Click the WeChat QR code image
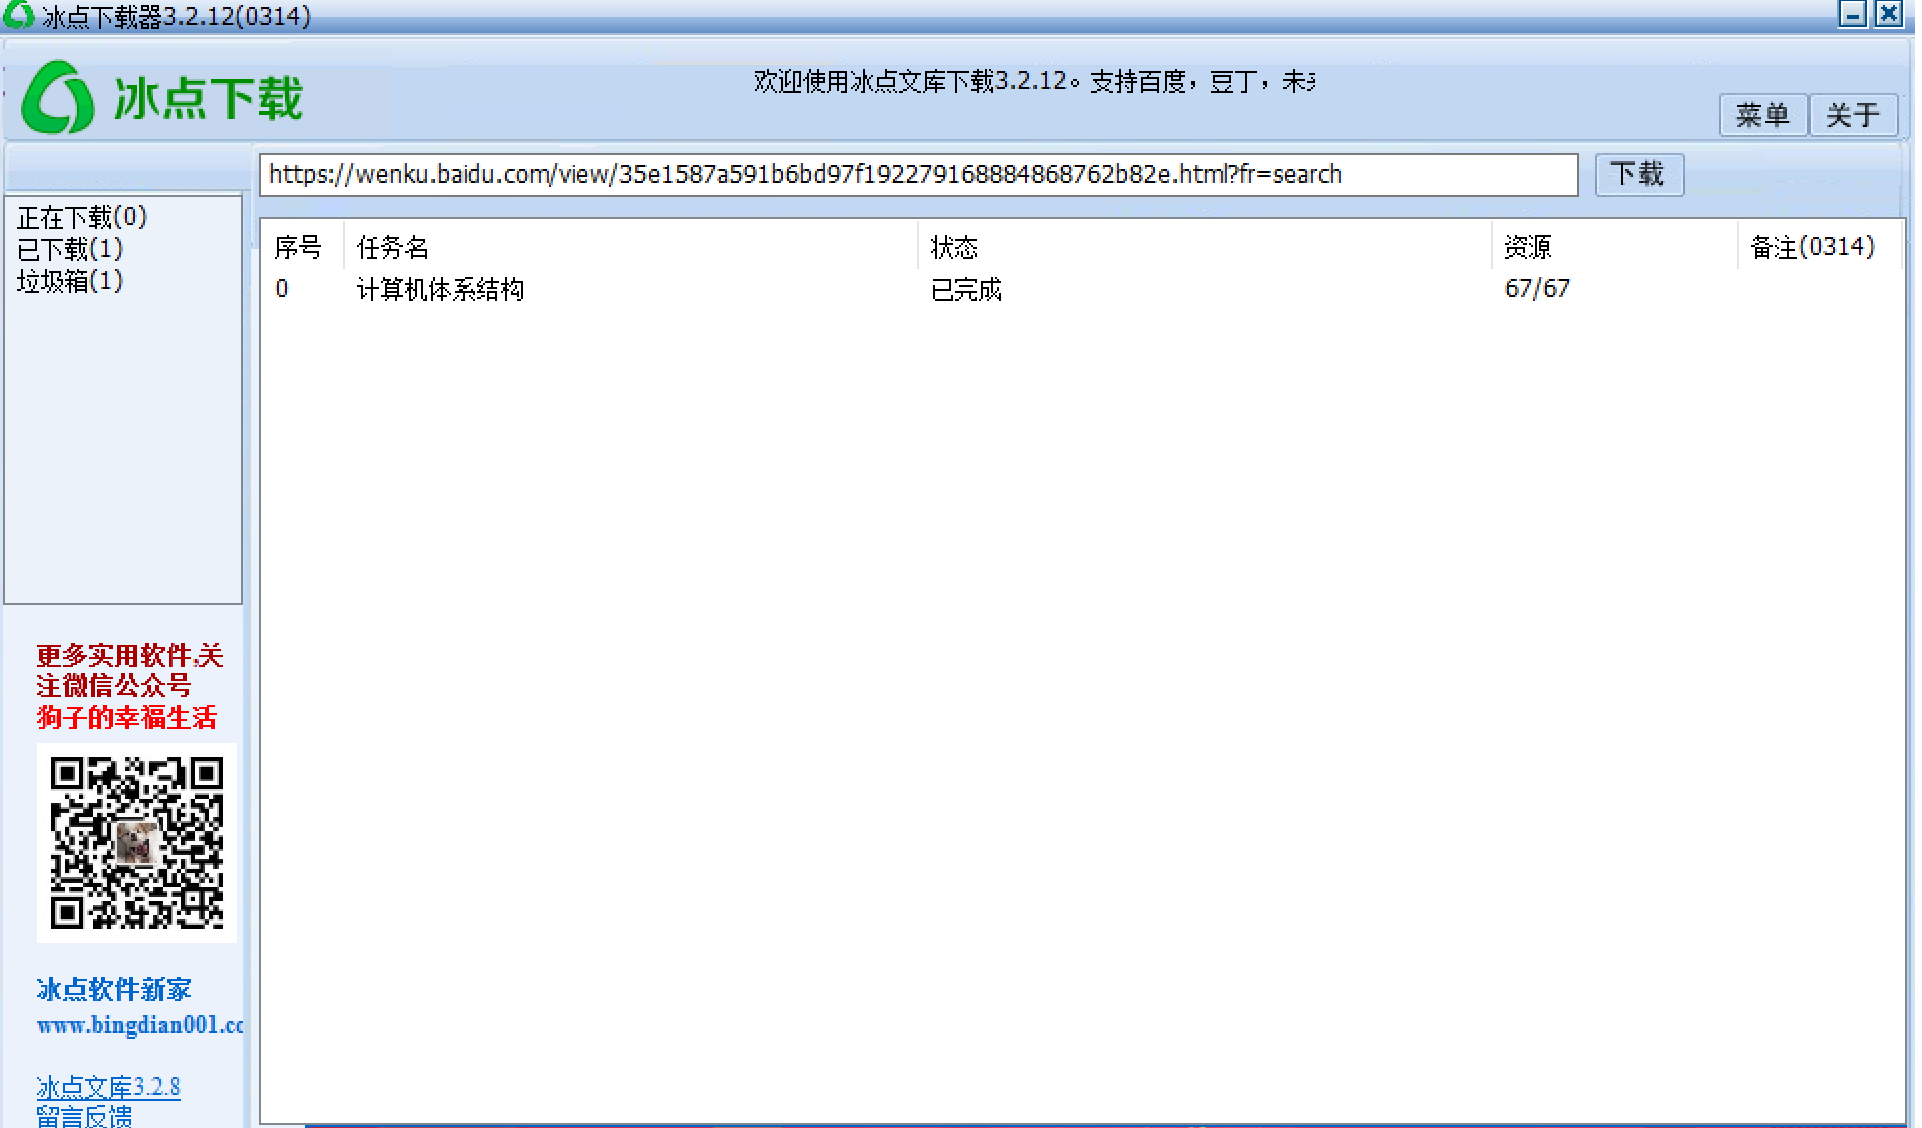This screenshot has width=1922, height=1128. coord(137,843)
